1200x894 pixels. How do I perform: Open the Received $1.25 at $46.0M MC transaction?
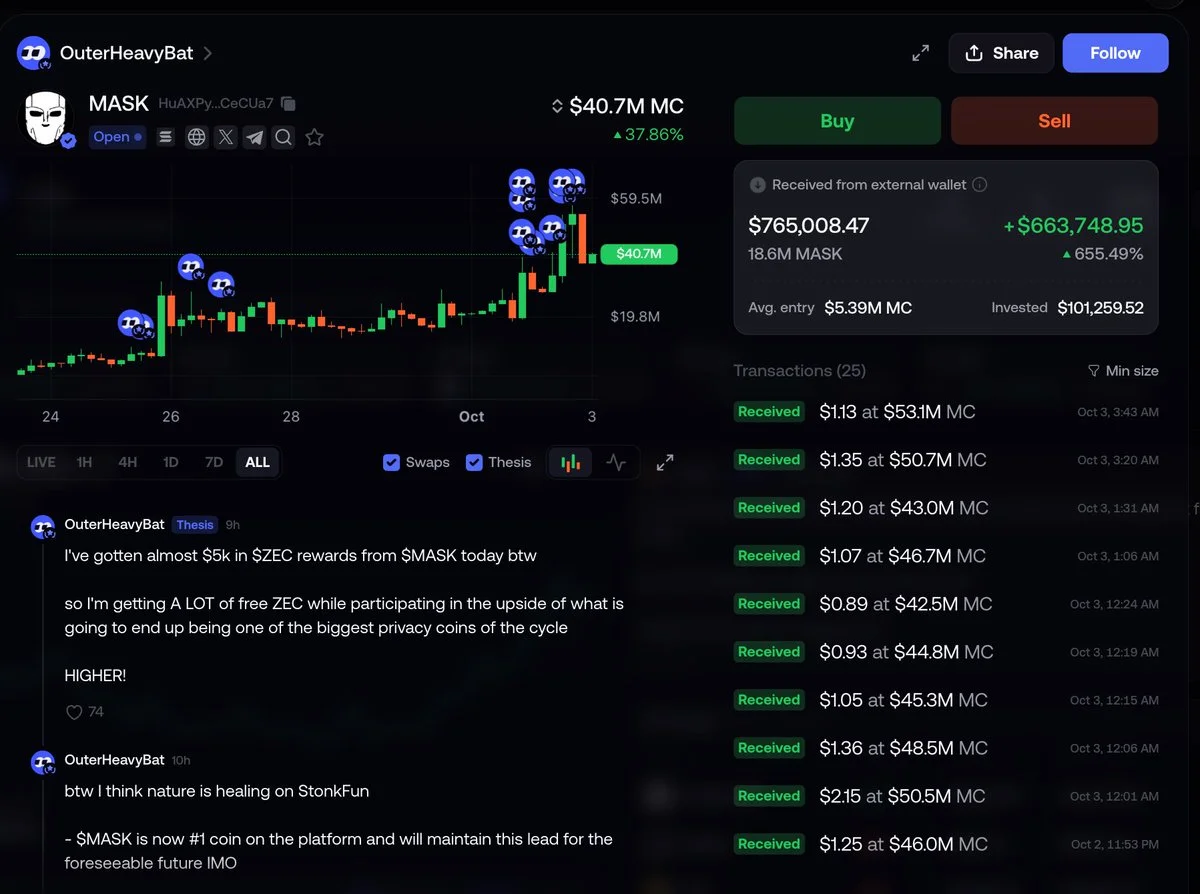(946, 844)
